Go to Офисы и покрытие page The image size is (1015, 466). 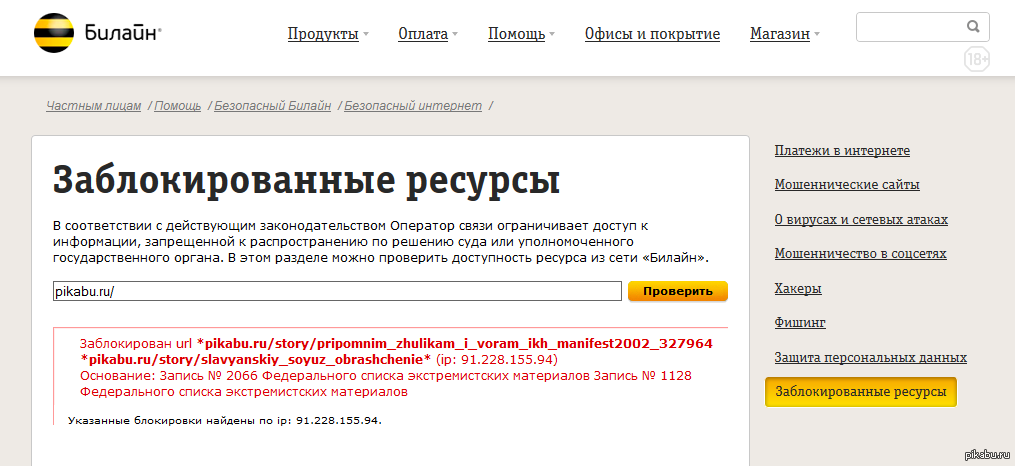(x=652, y=34)
